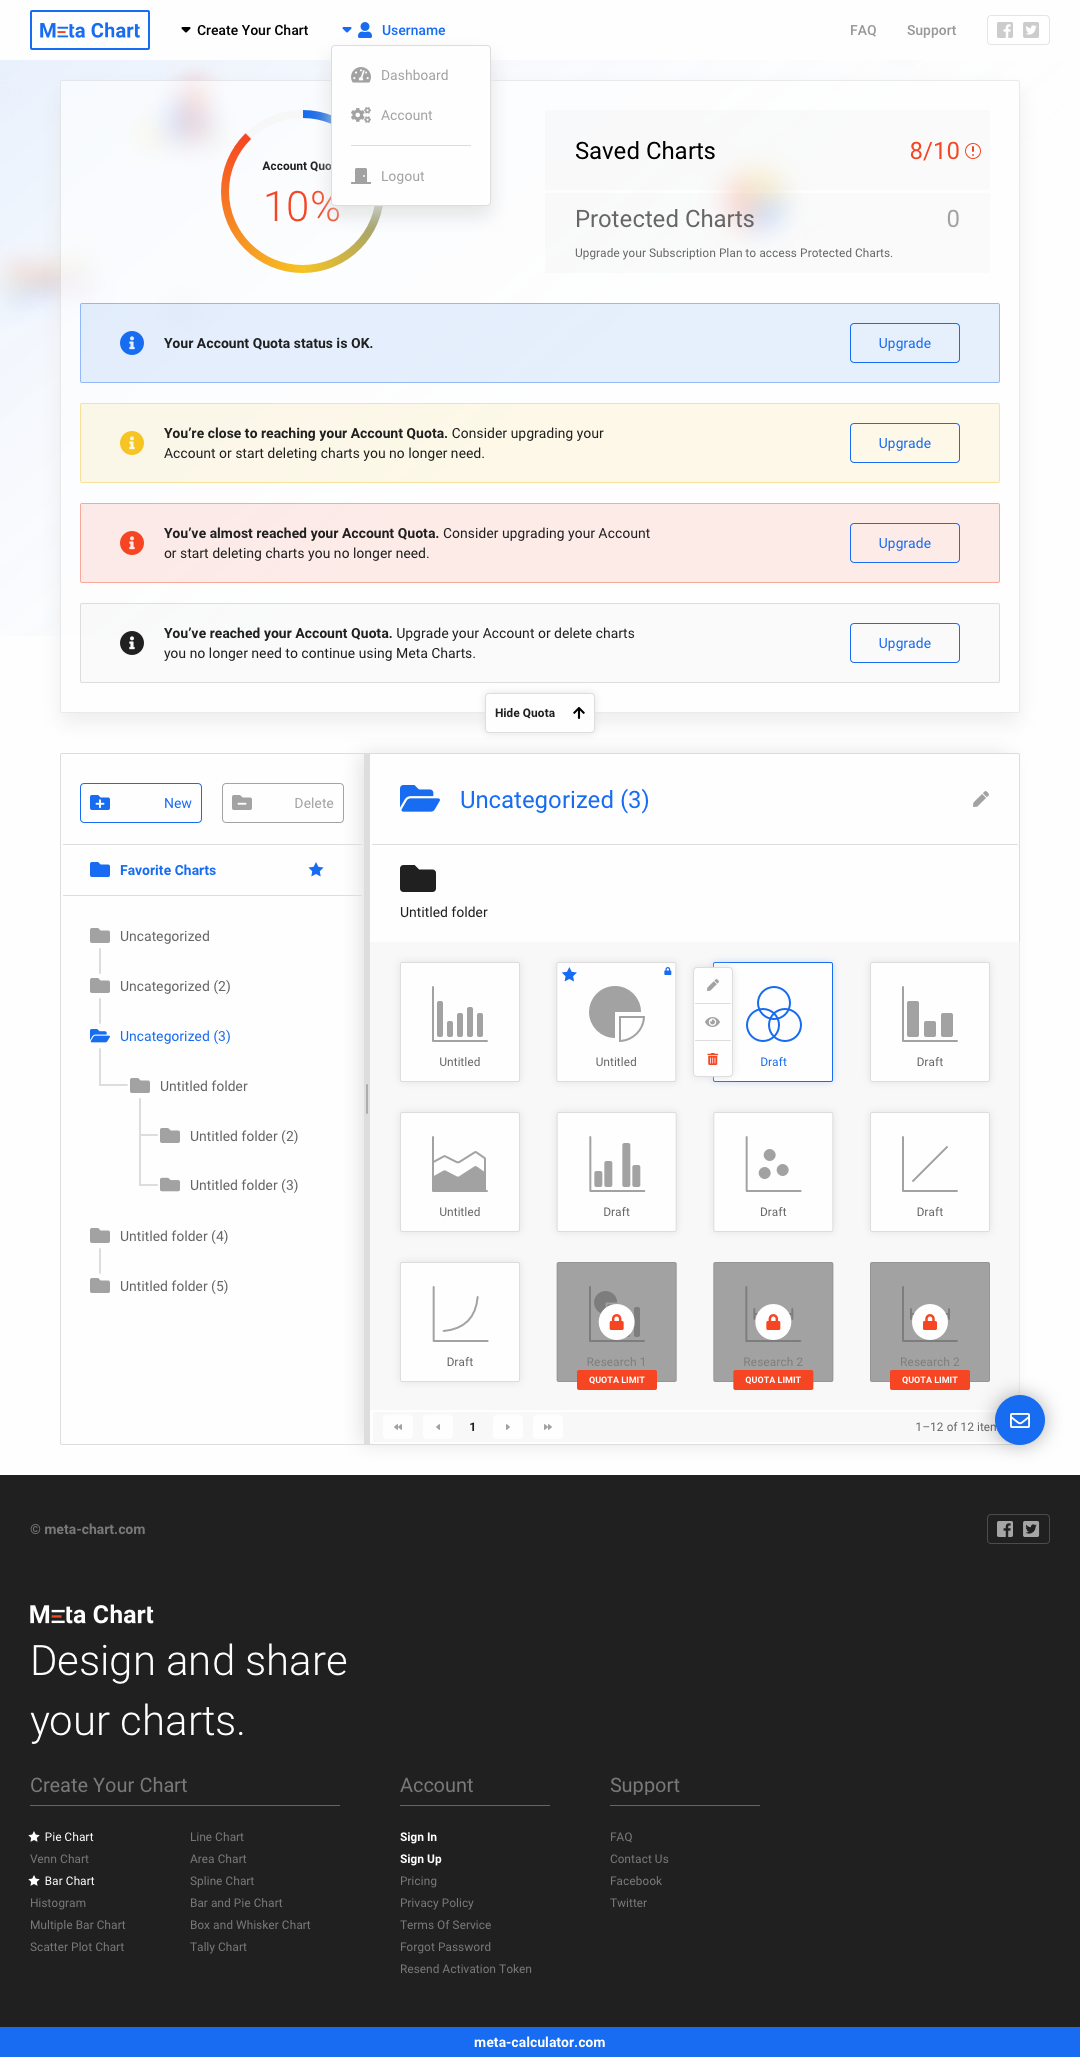Screen dimensions: 1080x2057
Task: Edit the Uncategorized (3) folder name with the pencil icon
Action: tap(980, 799)
